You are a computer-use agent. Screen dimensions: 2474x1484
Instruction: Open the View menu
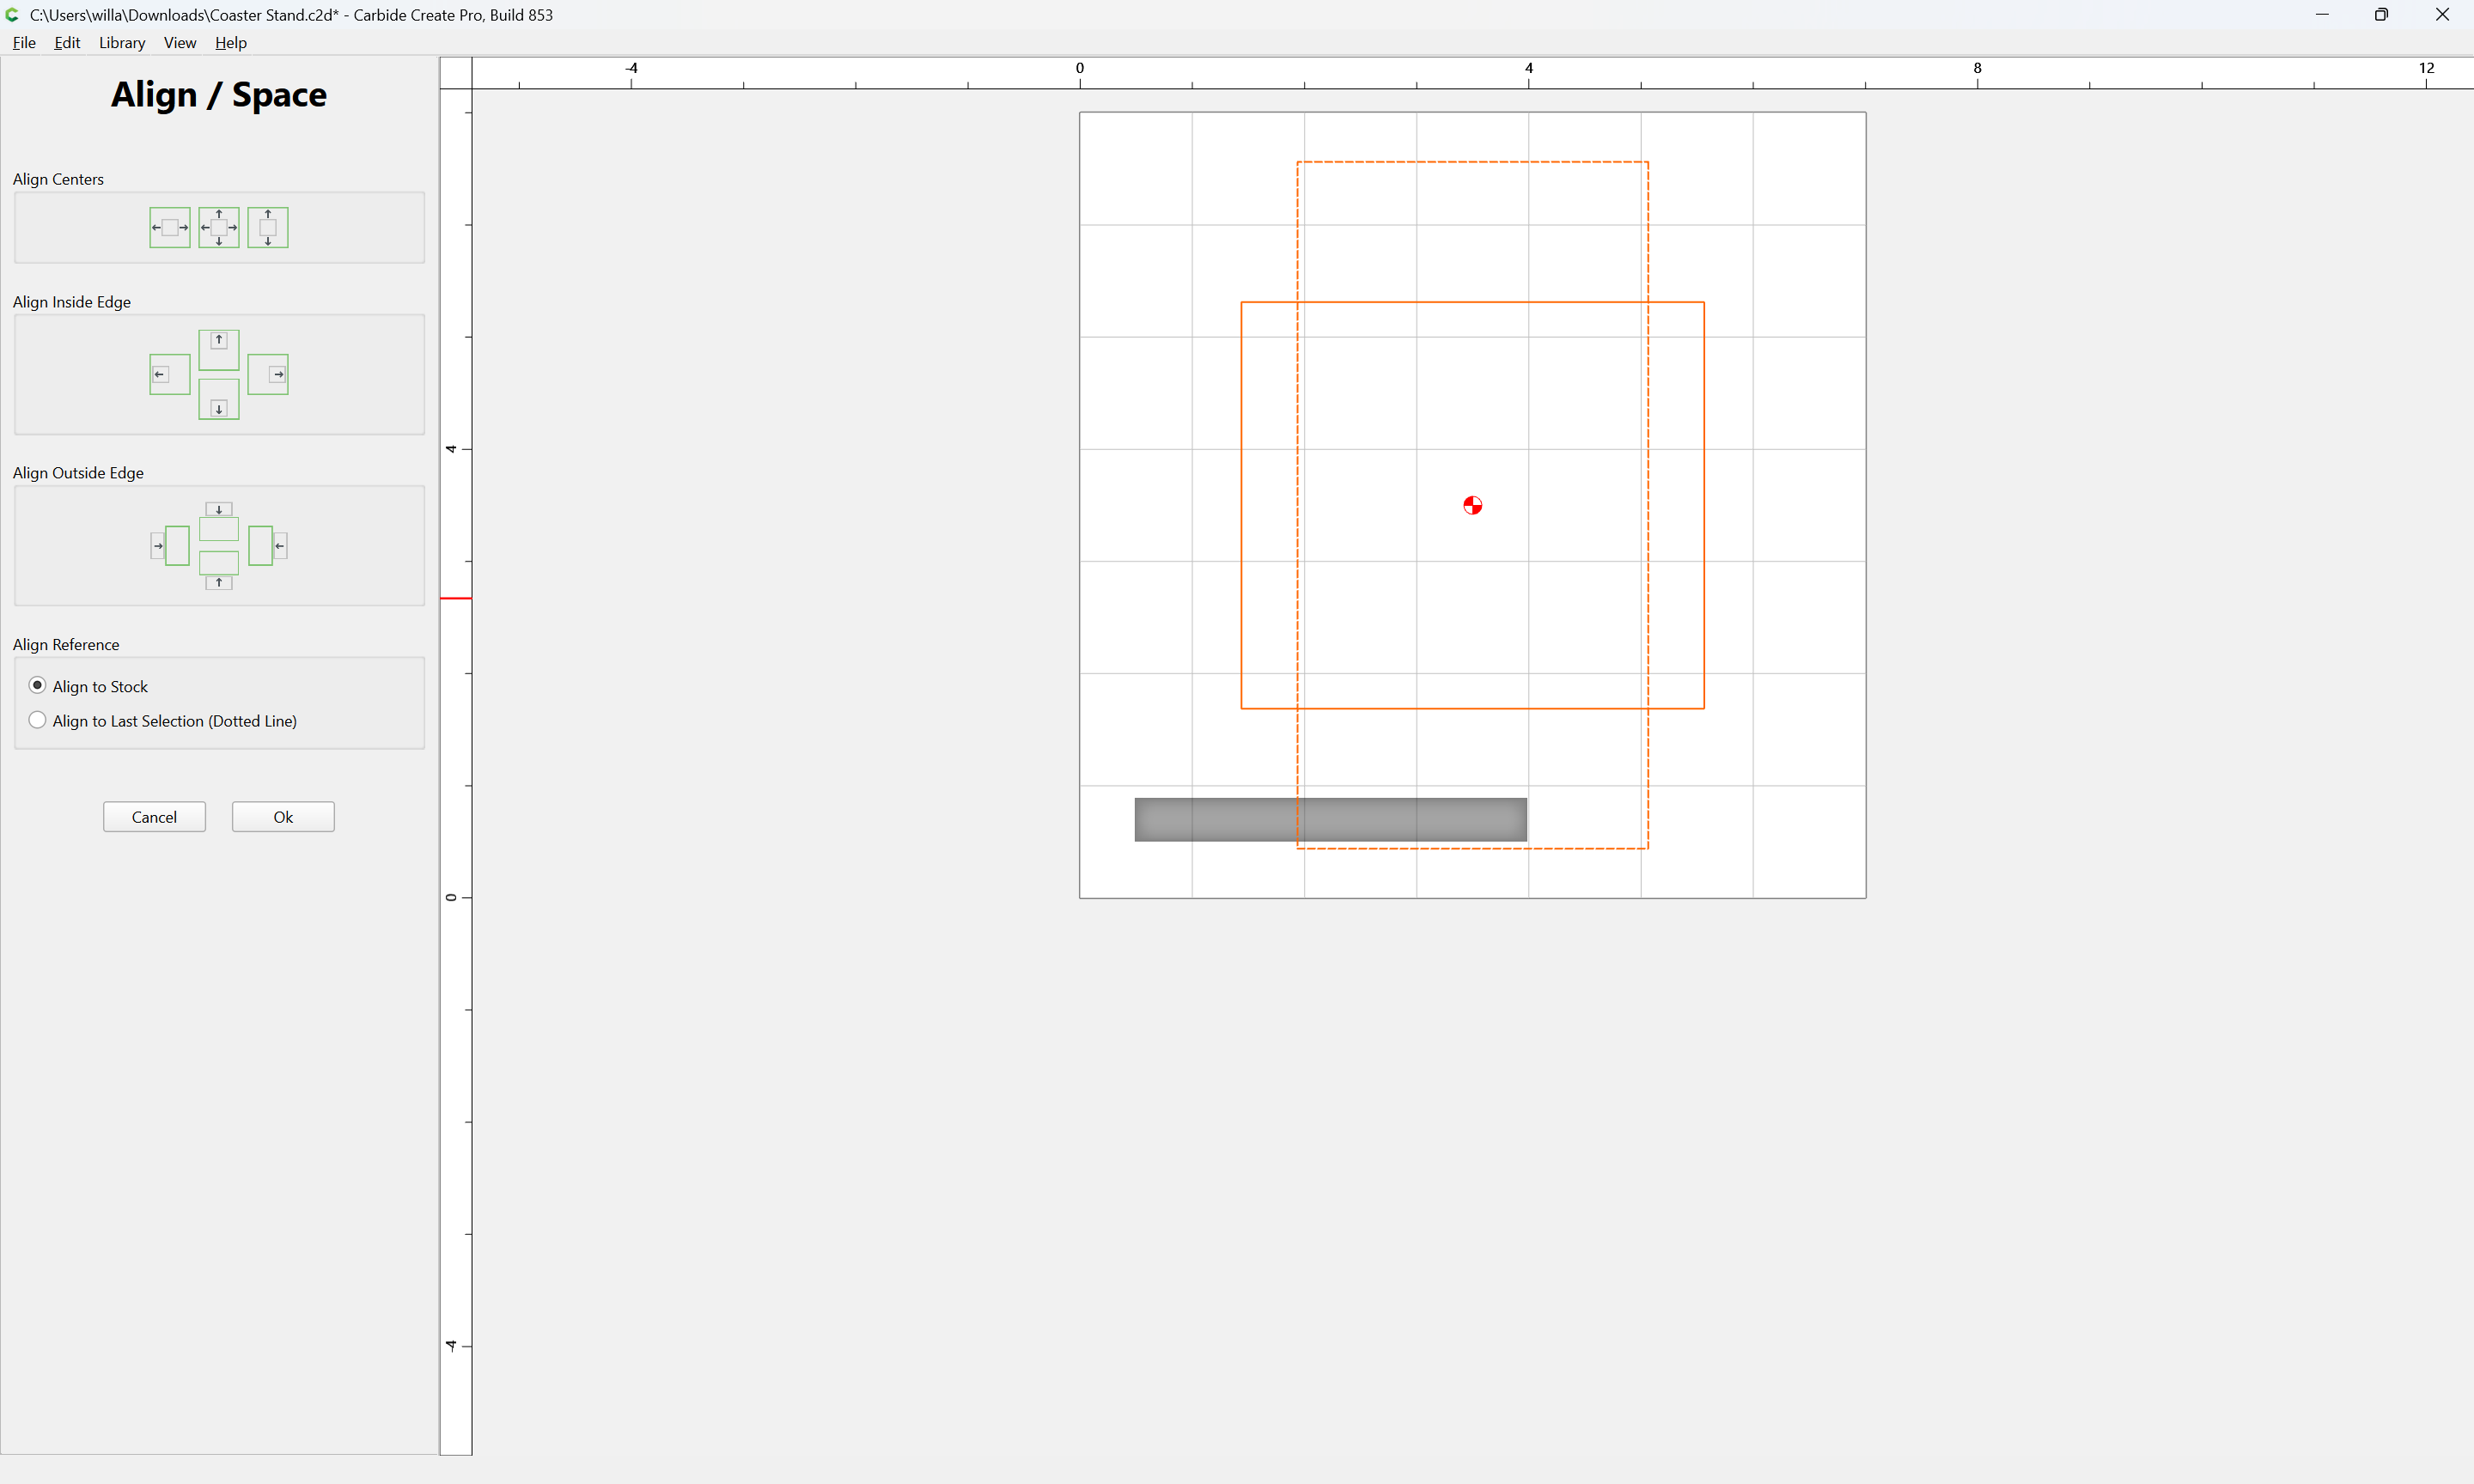180,43
